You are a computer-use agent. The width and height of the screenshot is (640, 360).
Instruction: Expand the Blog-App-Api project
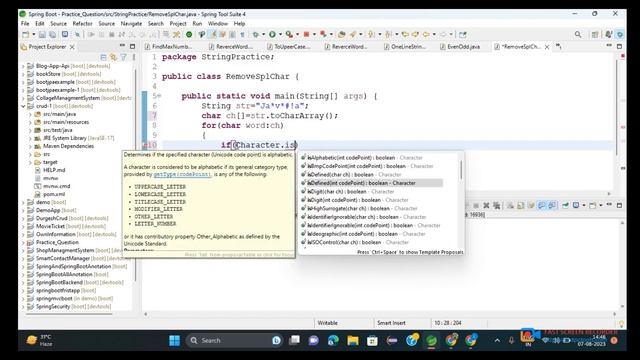pos(24,66)
